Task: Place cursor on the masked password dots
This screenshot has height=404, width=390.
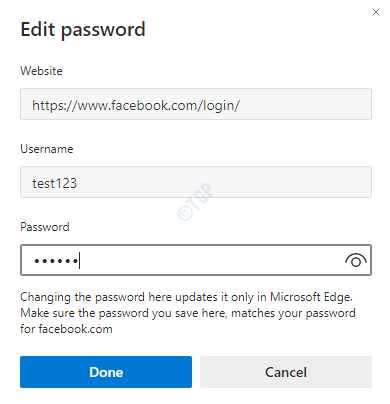Action: [x=56, y=261]
